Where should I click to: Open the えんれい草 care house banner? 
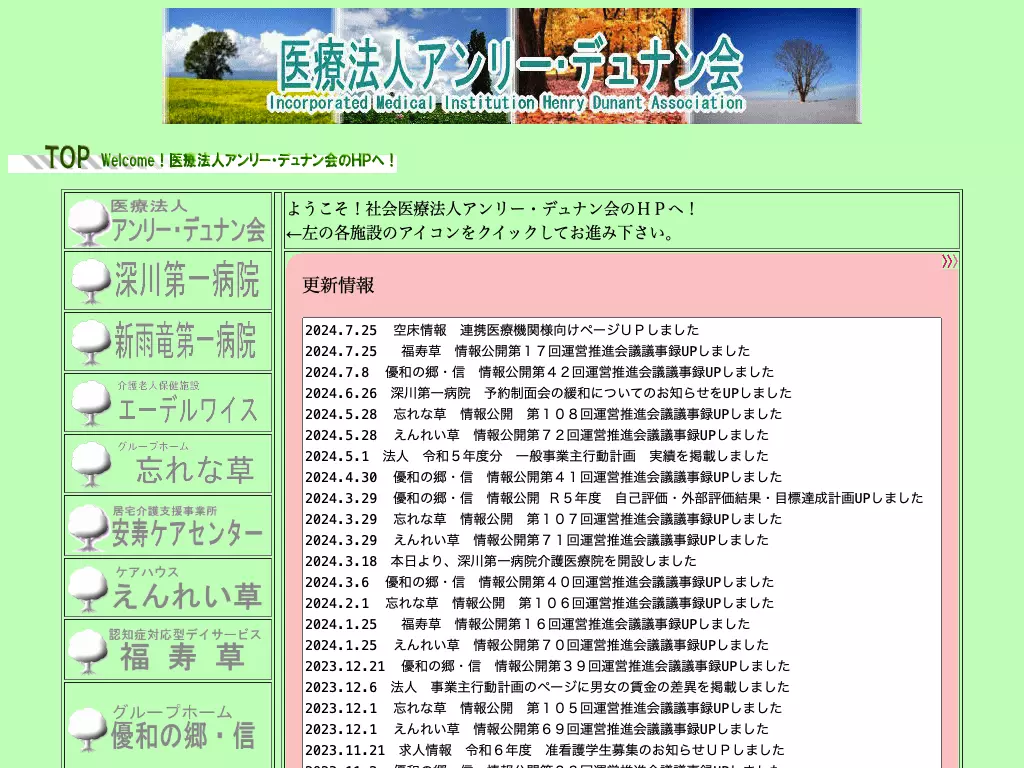tap(168, 587)
